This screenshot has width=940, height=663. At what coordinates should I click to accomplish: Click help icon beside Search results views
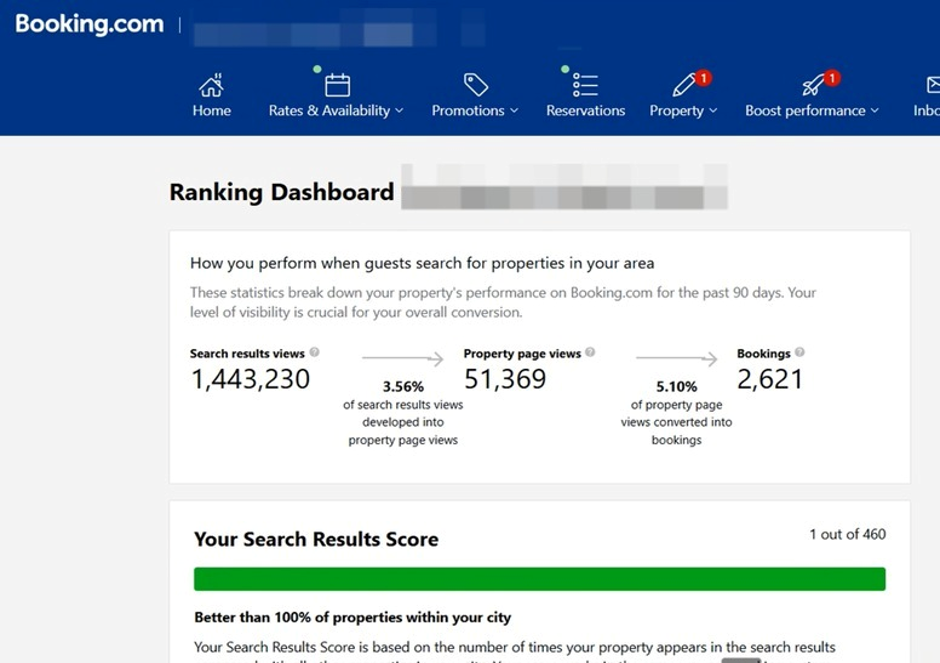314,352
